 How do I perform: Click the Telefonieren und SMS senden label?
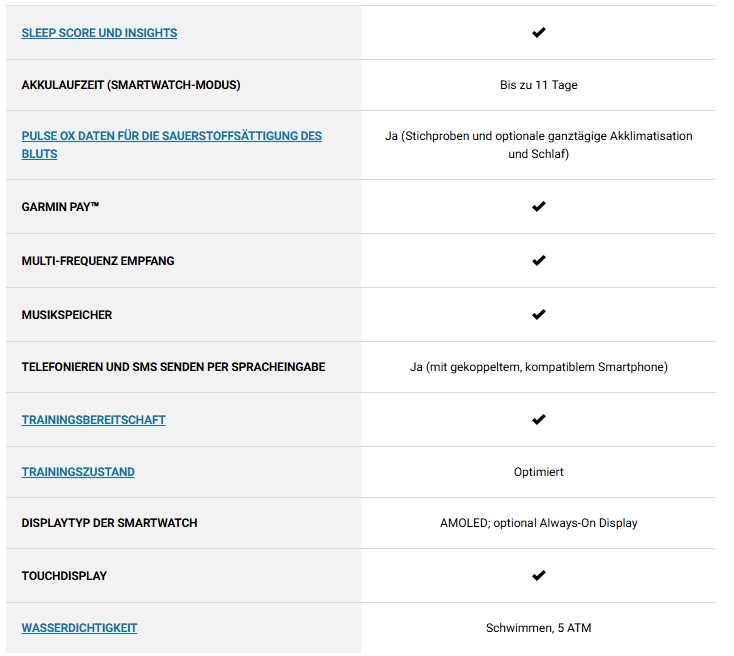point(173,367)
